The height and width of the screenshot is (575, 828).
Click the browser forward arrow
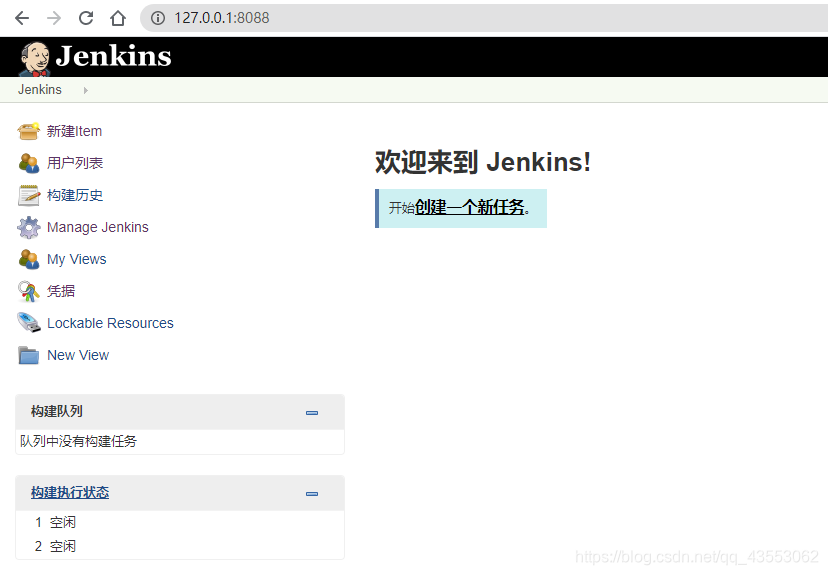click(x=54, y=18)
